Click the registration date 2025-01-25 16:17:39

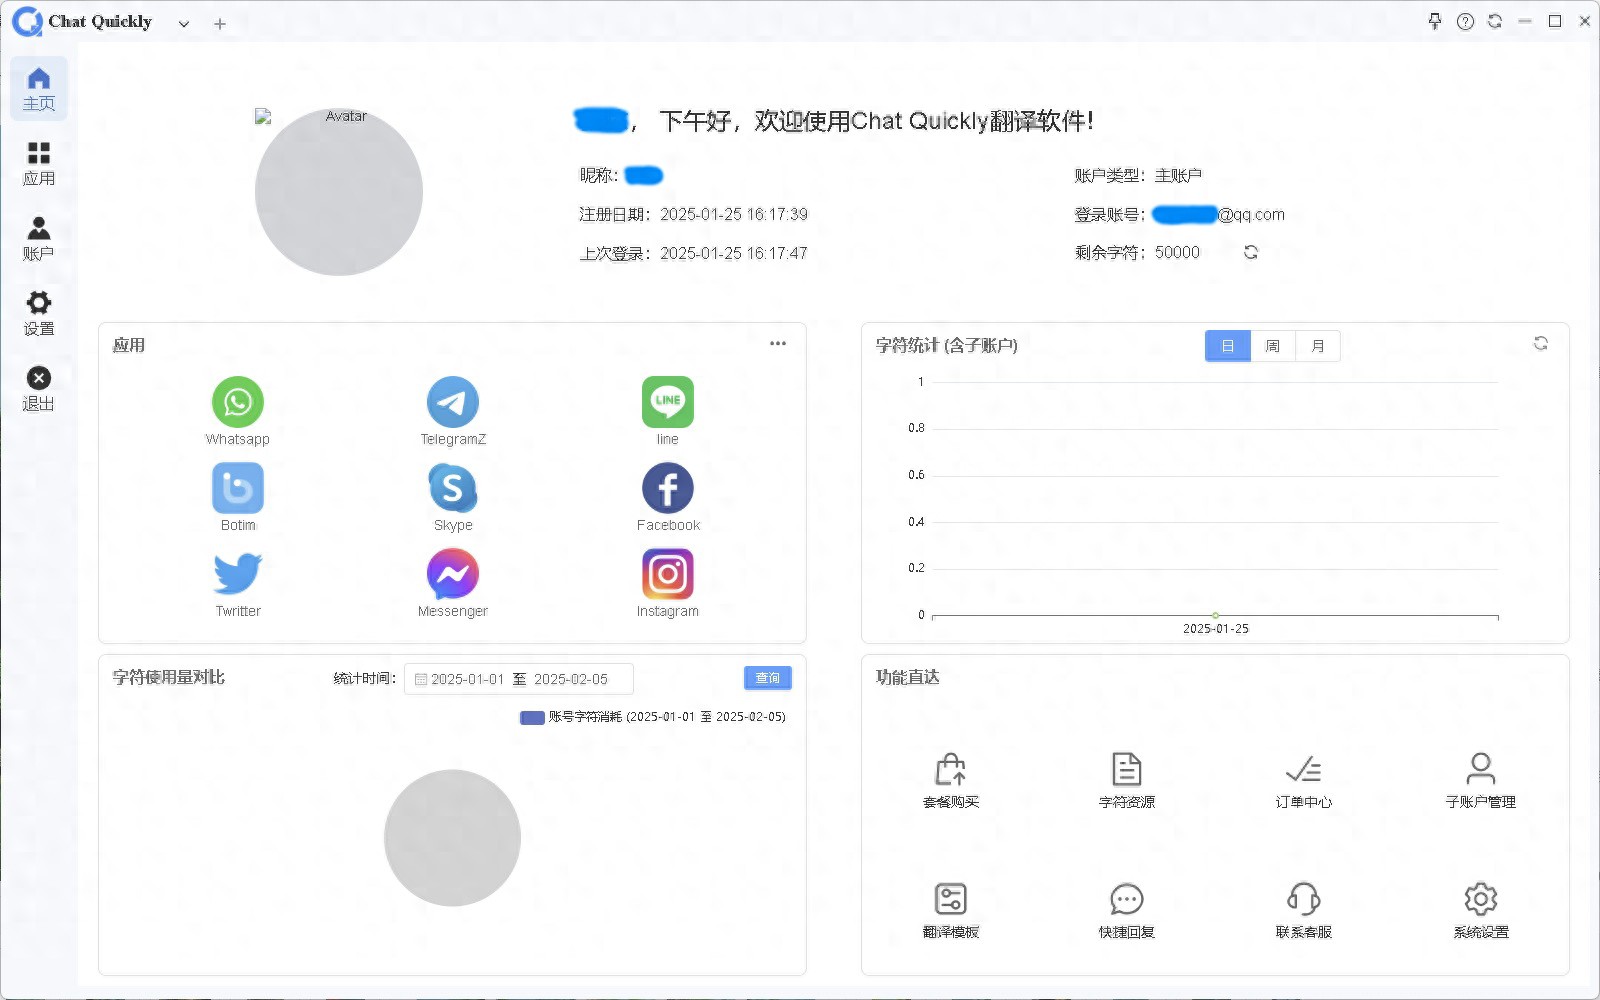(x=734, y=214)
